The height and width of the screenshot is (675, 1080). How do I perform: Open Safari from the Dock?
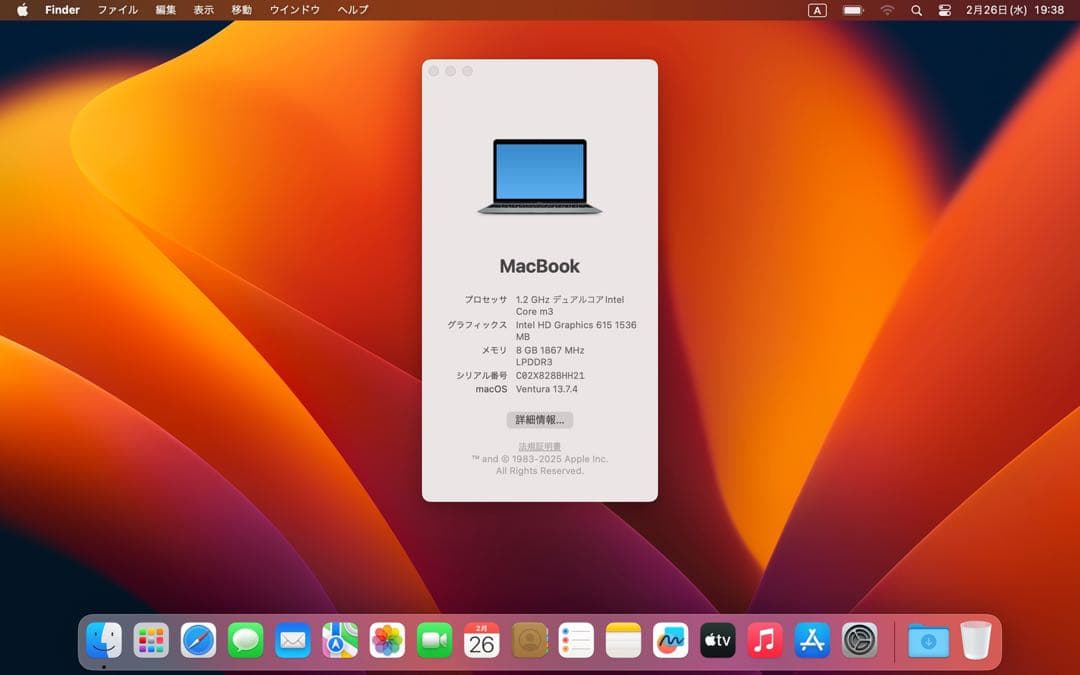[198, 640]
